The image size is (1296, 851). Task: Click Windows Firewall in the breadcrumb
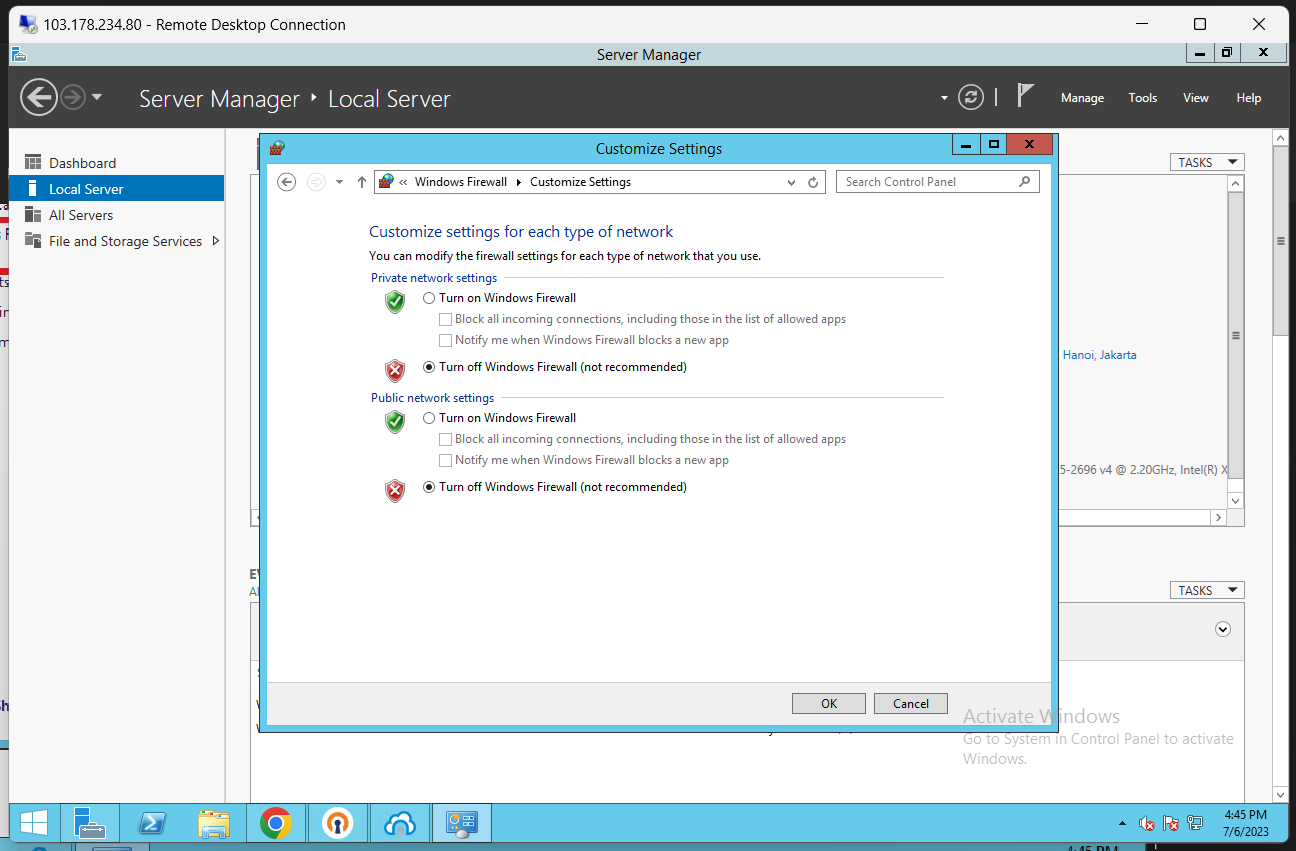point(461,182)
